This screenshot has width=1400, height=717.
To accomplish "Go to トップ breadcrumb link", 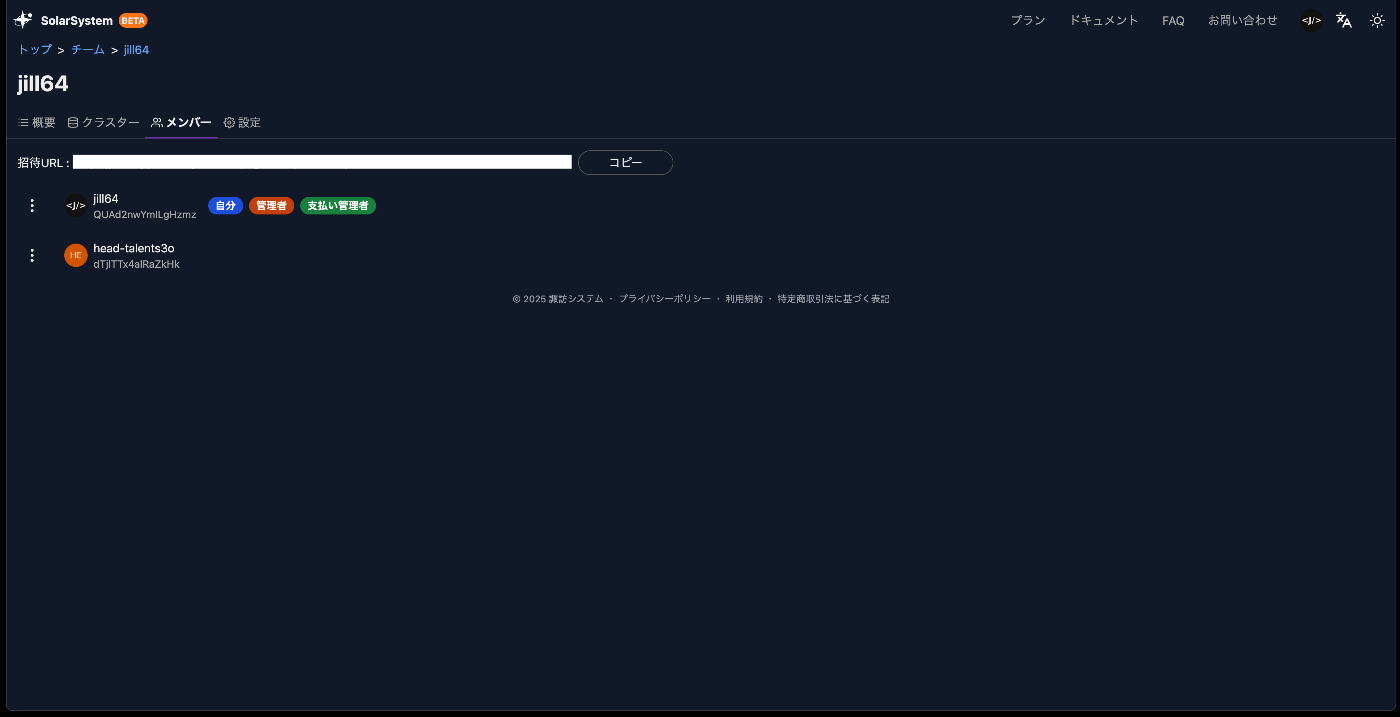I will tap(35, 49).
